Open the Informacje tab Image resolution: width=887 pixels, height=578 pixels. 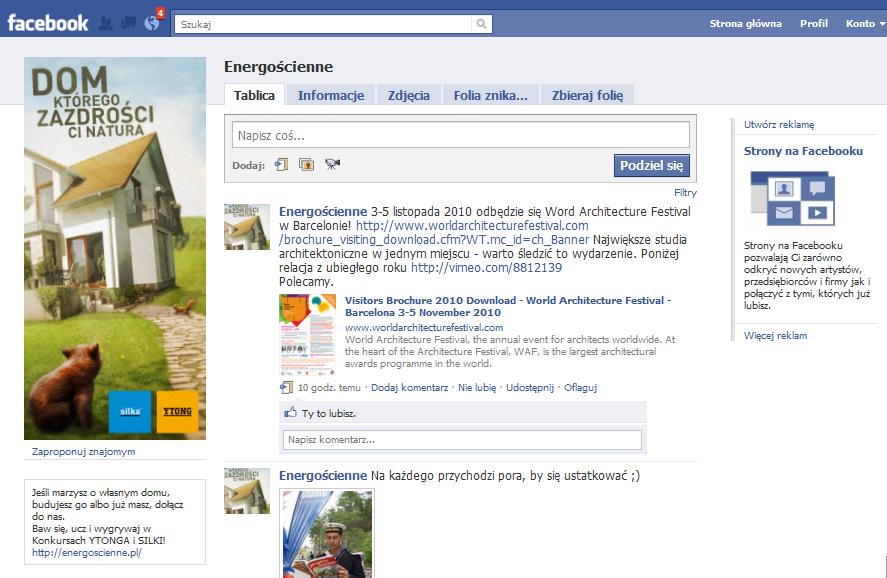click(331, 95)
